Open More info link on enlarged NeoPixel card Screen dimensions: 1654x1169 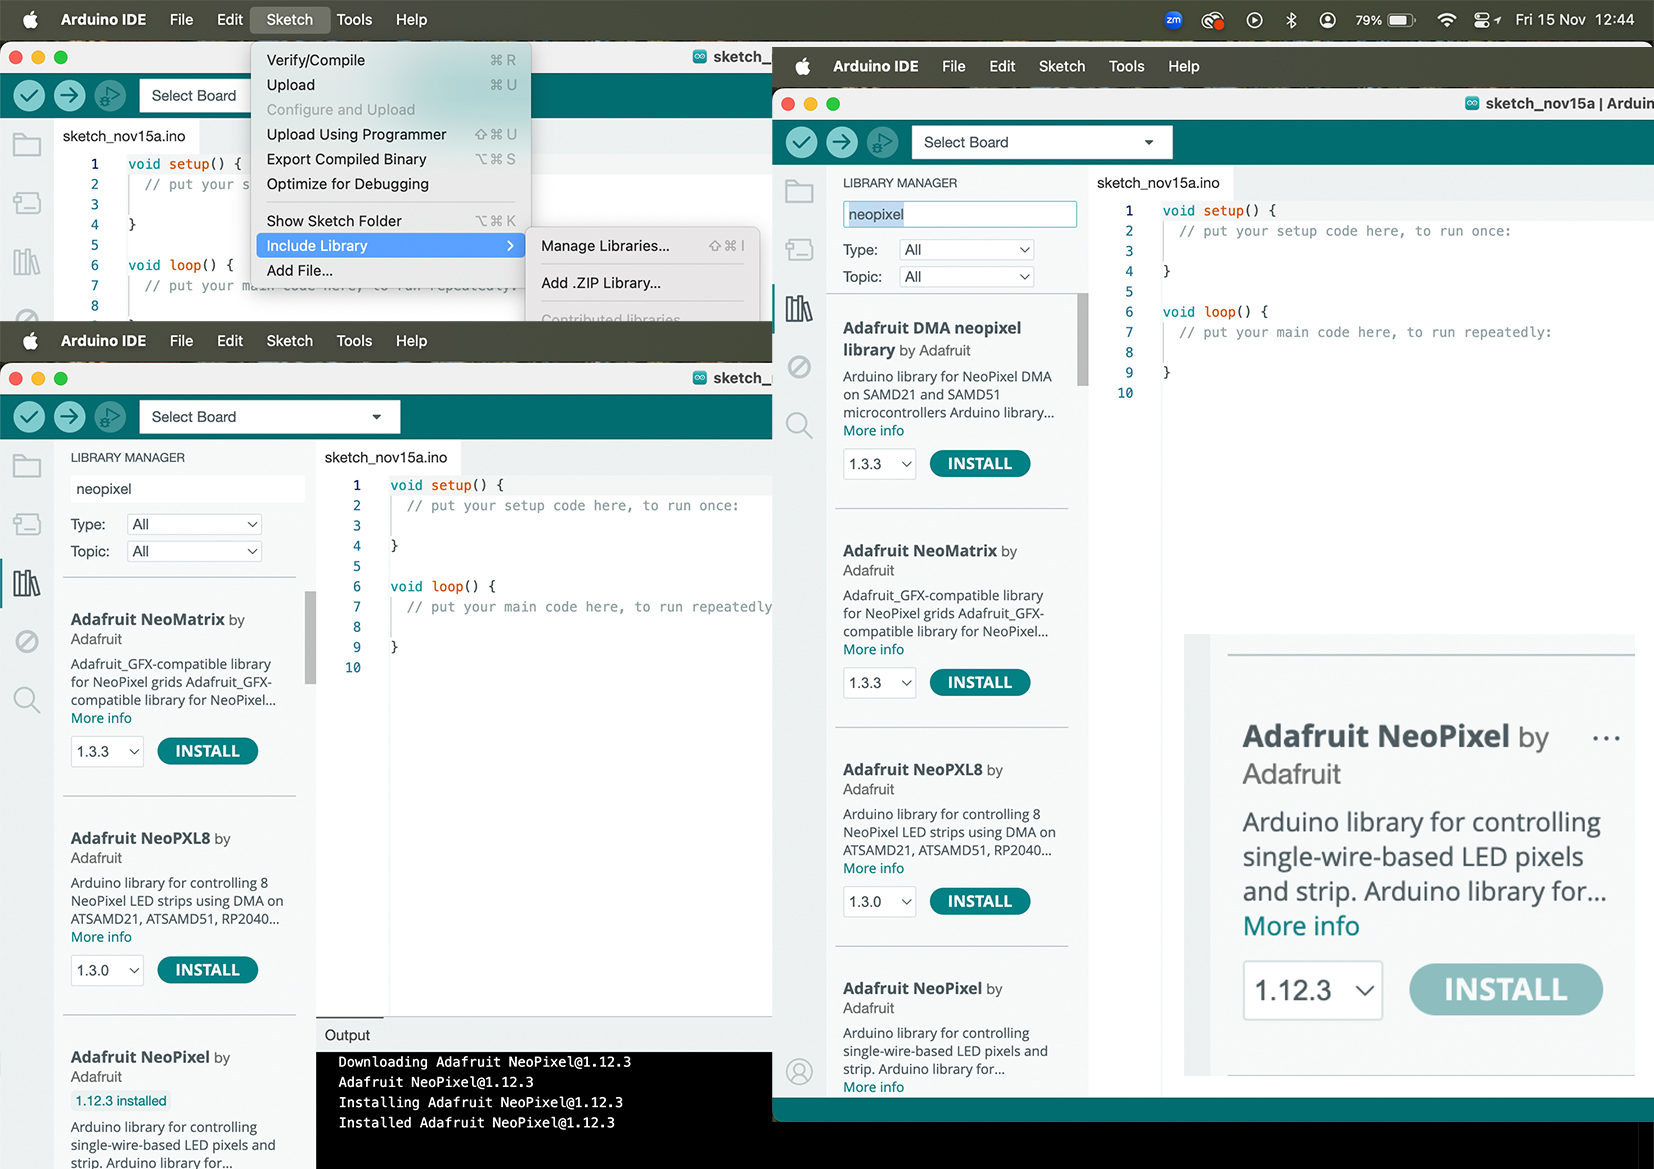pos(1300,926)
